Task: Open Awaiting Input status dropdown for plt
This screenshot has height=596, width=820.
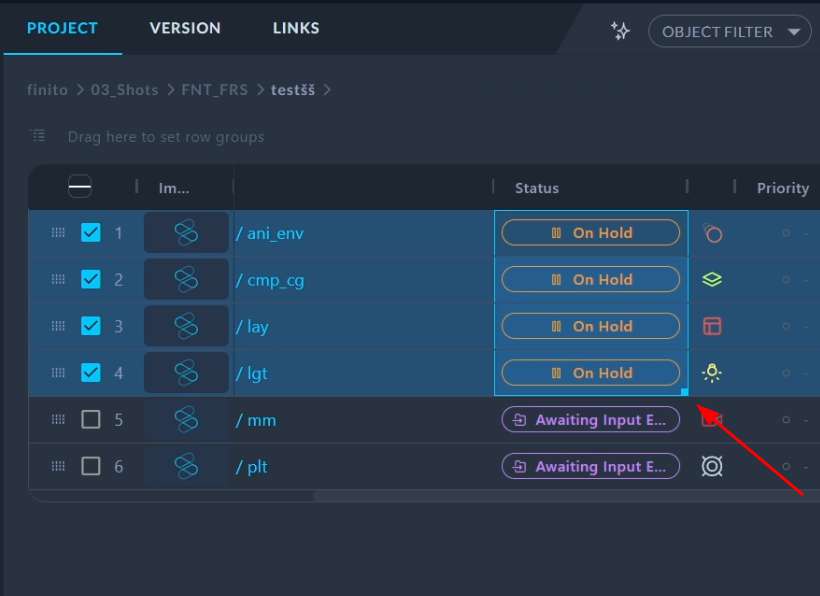Action: click(590, 466)
